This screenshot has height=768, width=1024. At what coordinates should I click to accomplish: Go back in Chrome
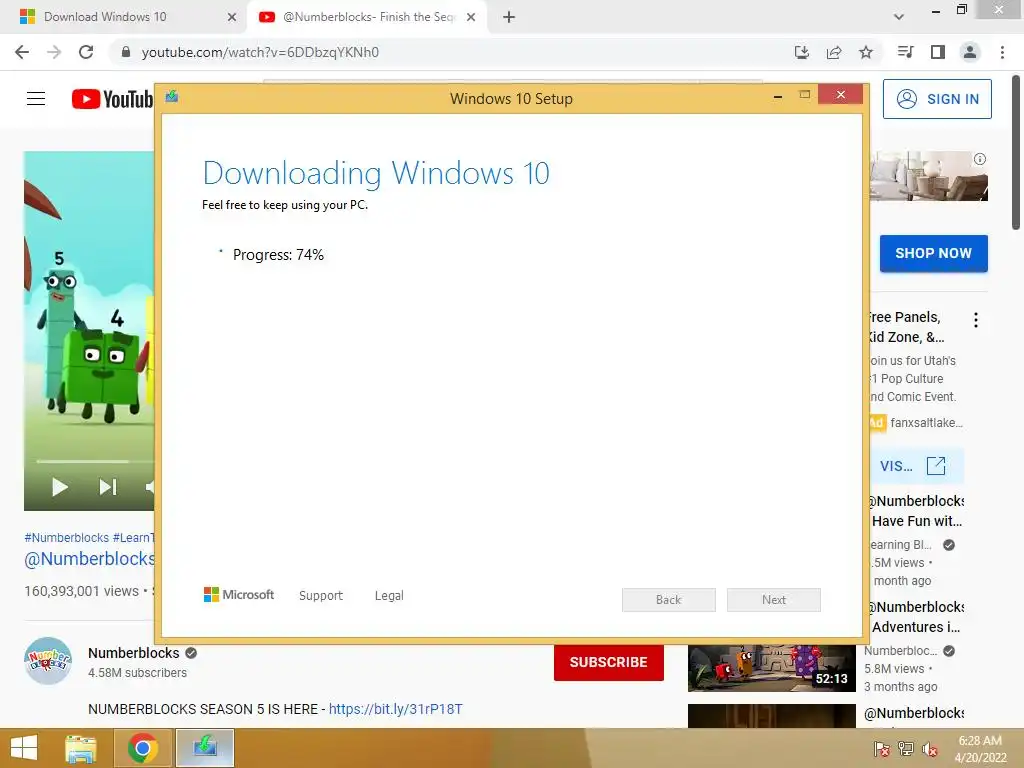pos(22,52)
